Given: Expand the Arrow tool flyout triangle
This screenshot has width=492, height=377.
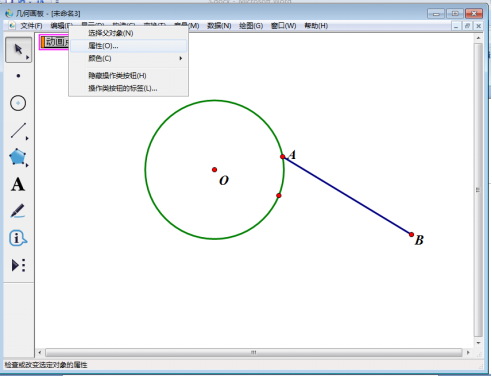Looking at the screenshot, I should [28, 58].
